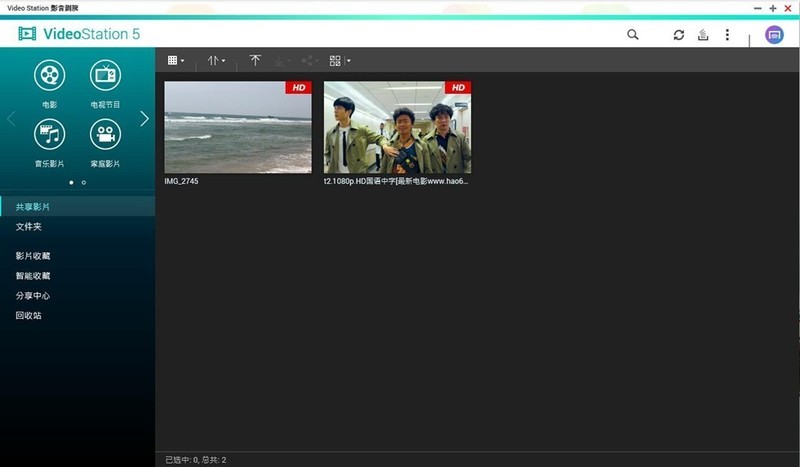Select 文件夹 in the sidebar
Image resolution: width=800 pixels, height=467 pixels.
coord(28,227)
